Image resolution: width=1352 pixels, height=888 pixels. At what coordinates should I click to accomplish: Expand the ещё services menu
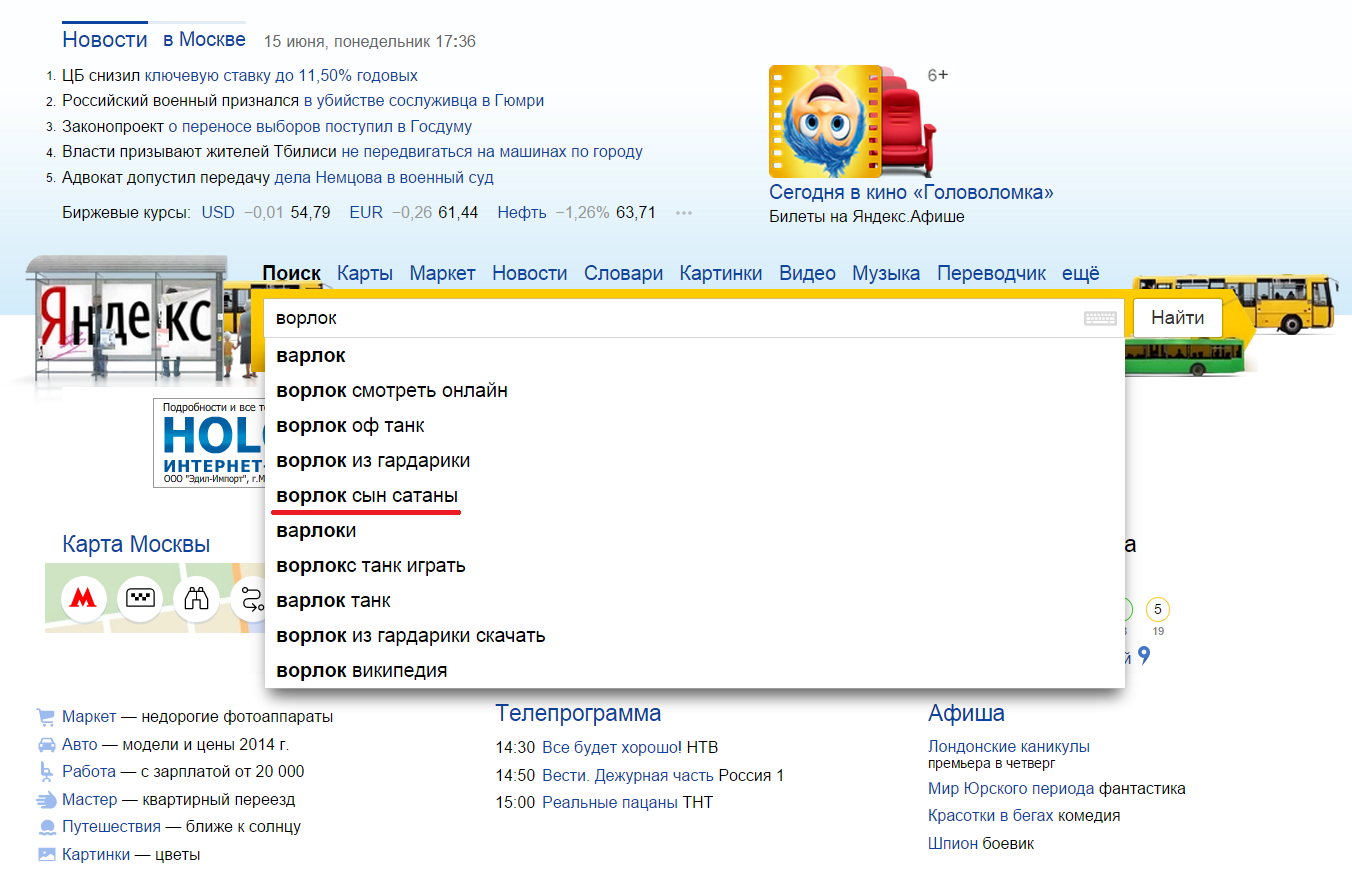point(1080,273)
